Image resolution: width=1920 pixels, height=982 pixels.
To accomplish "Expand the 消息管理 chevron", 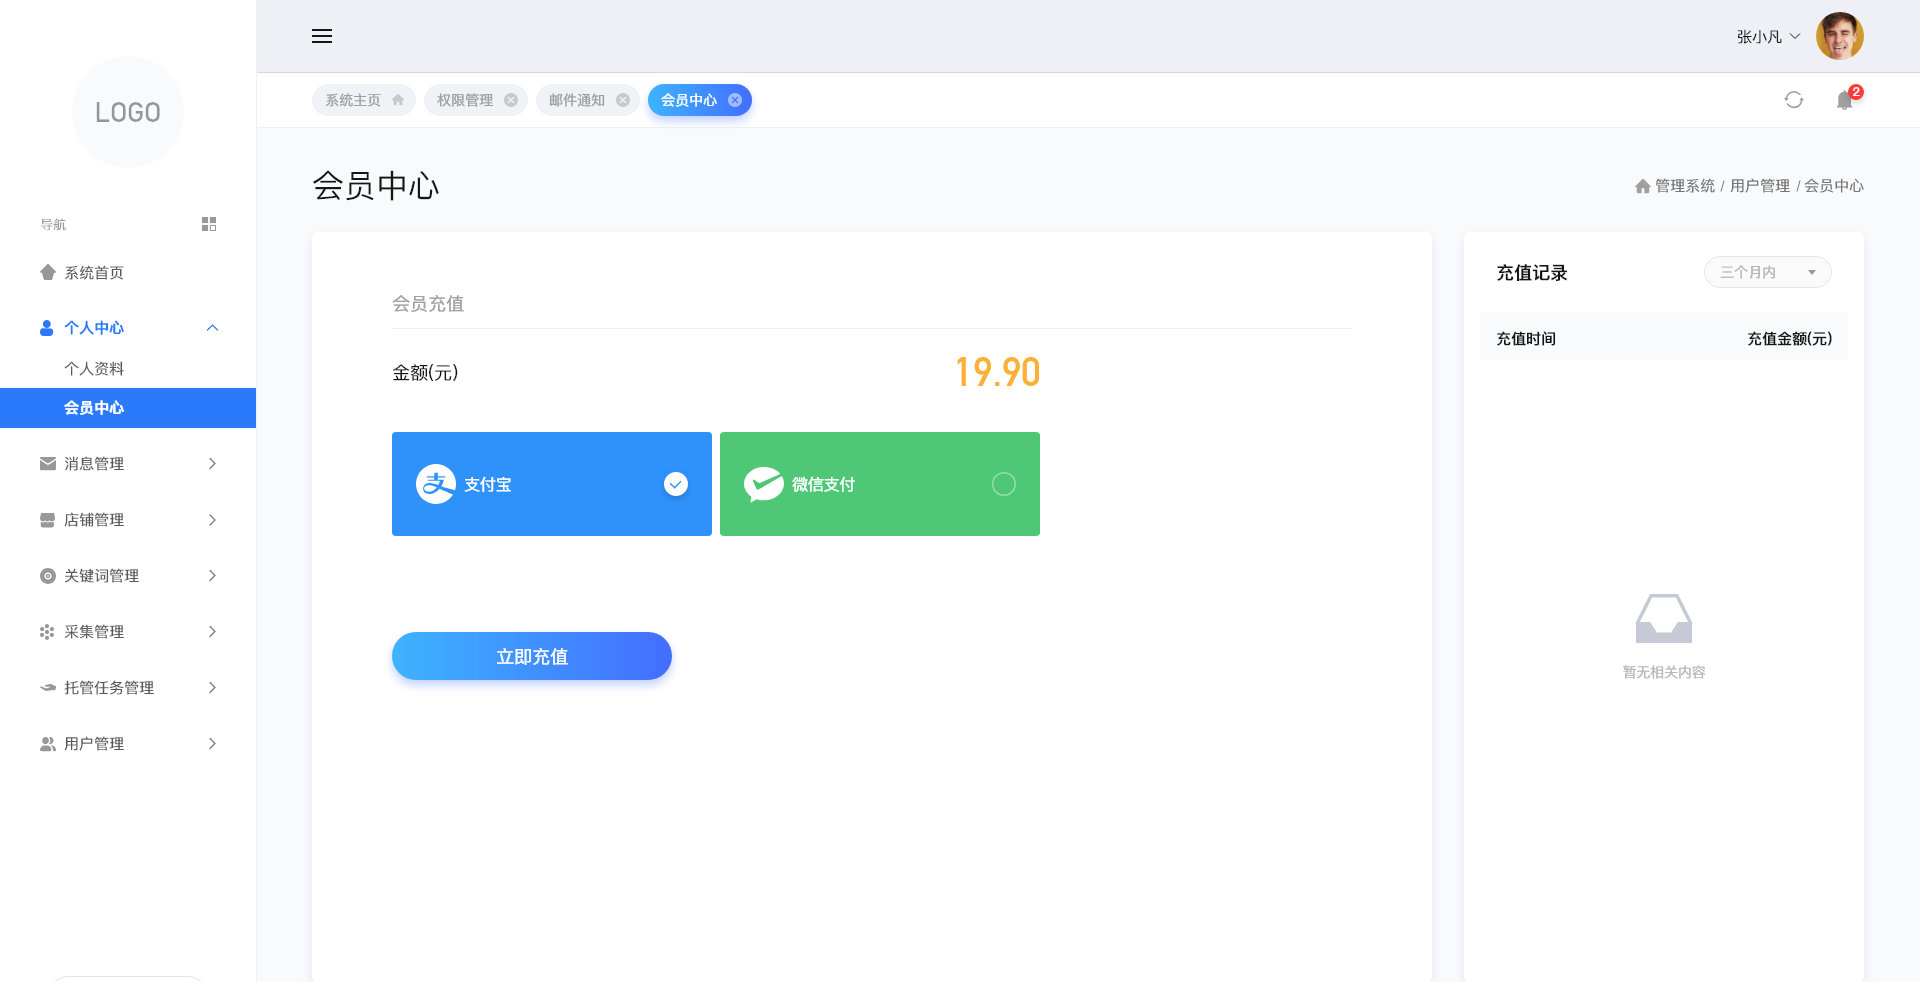I will click(212, 464).
